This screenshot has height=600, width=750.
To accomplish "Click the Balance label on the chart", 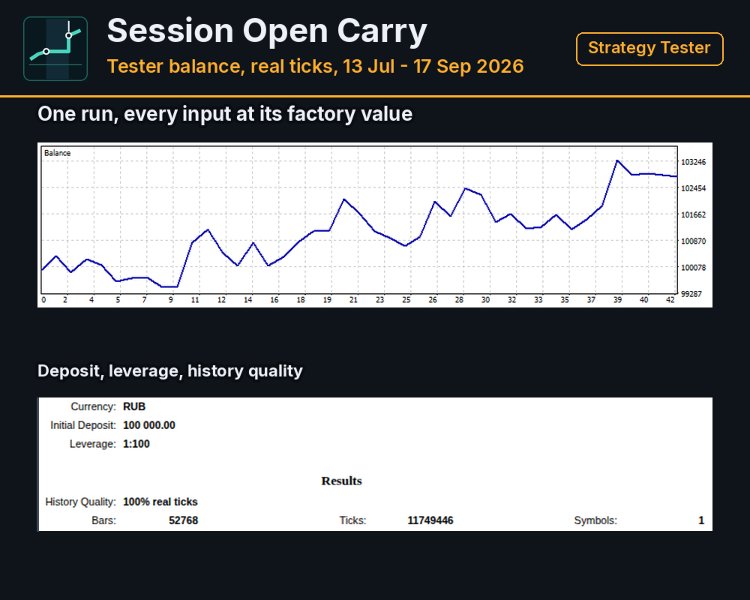I will pos(57,153).
